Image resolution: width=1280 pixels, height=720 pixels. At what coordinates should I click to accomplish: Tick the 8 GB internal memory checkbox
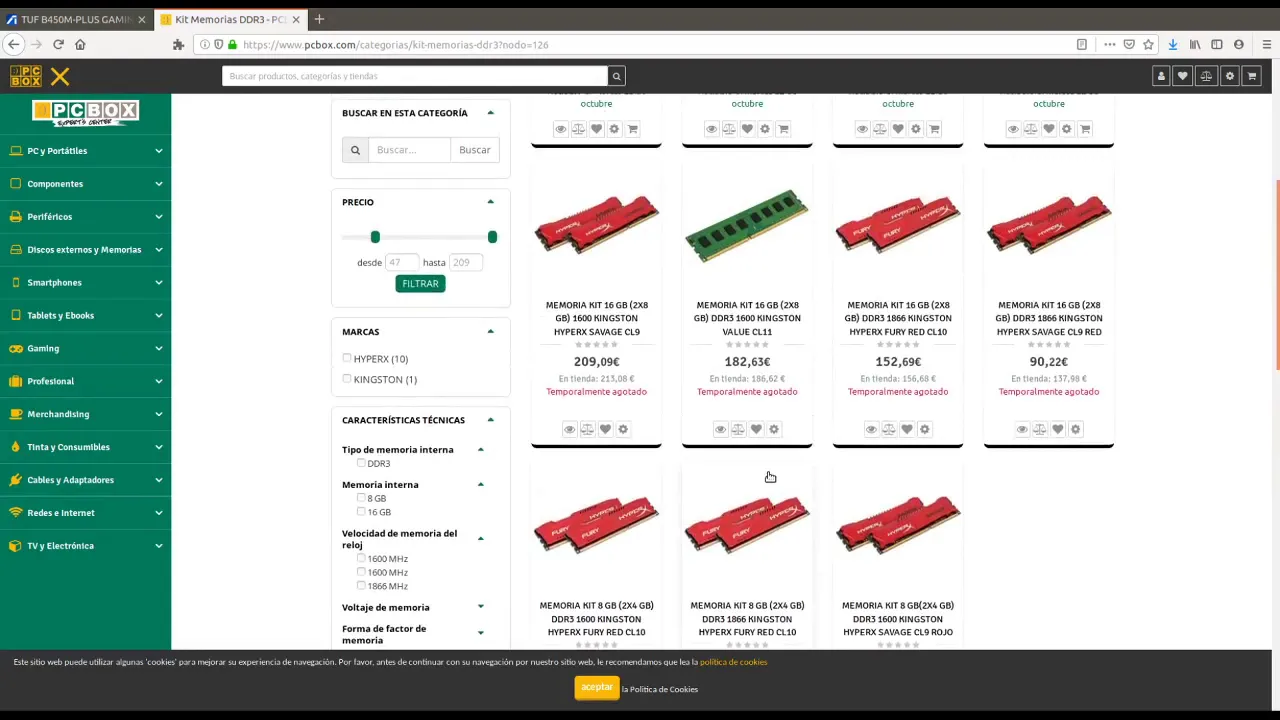coord(361,497)
